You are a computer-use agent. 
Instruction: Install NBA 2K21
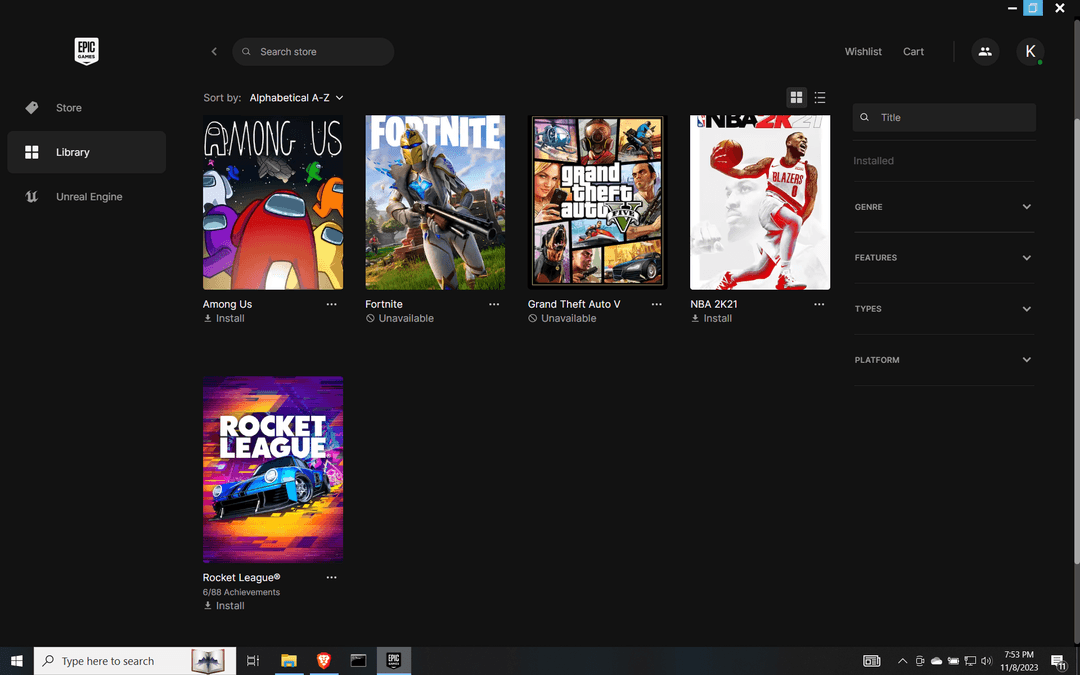point(712,318)
